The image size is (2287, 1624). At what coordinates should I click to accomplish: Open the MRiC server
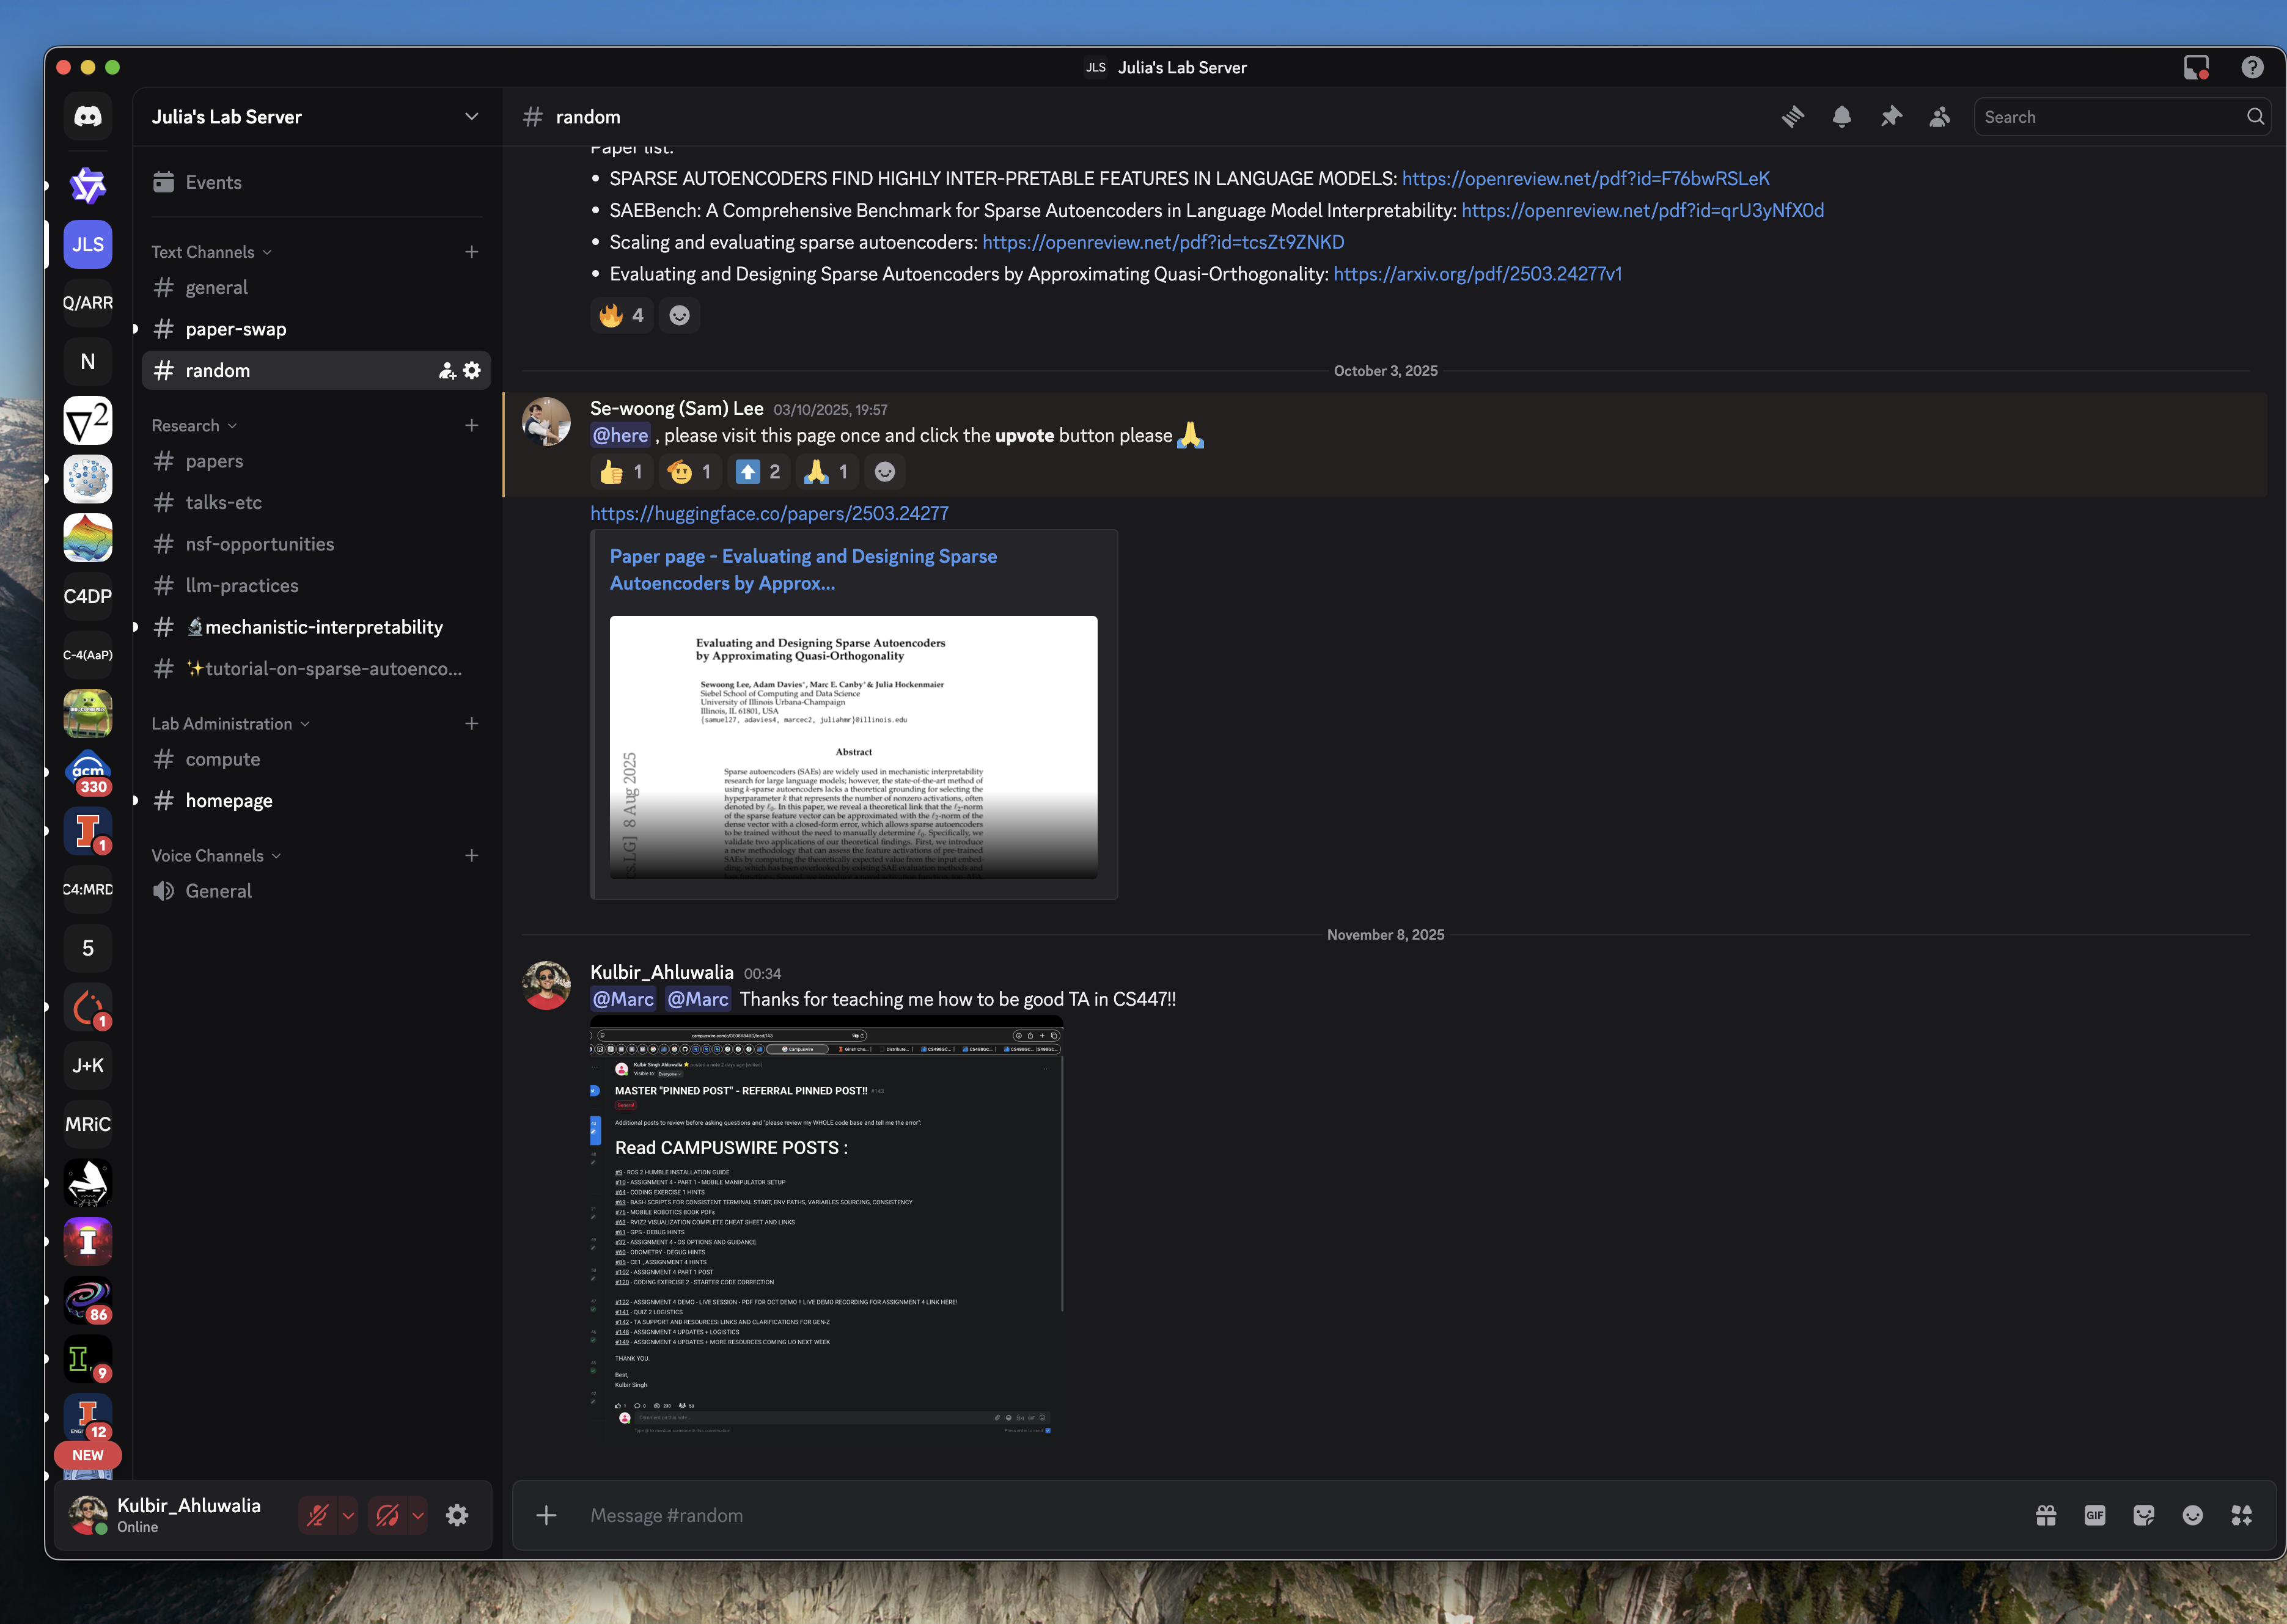(88, 1125)
